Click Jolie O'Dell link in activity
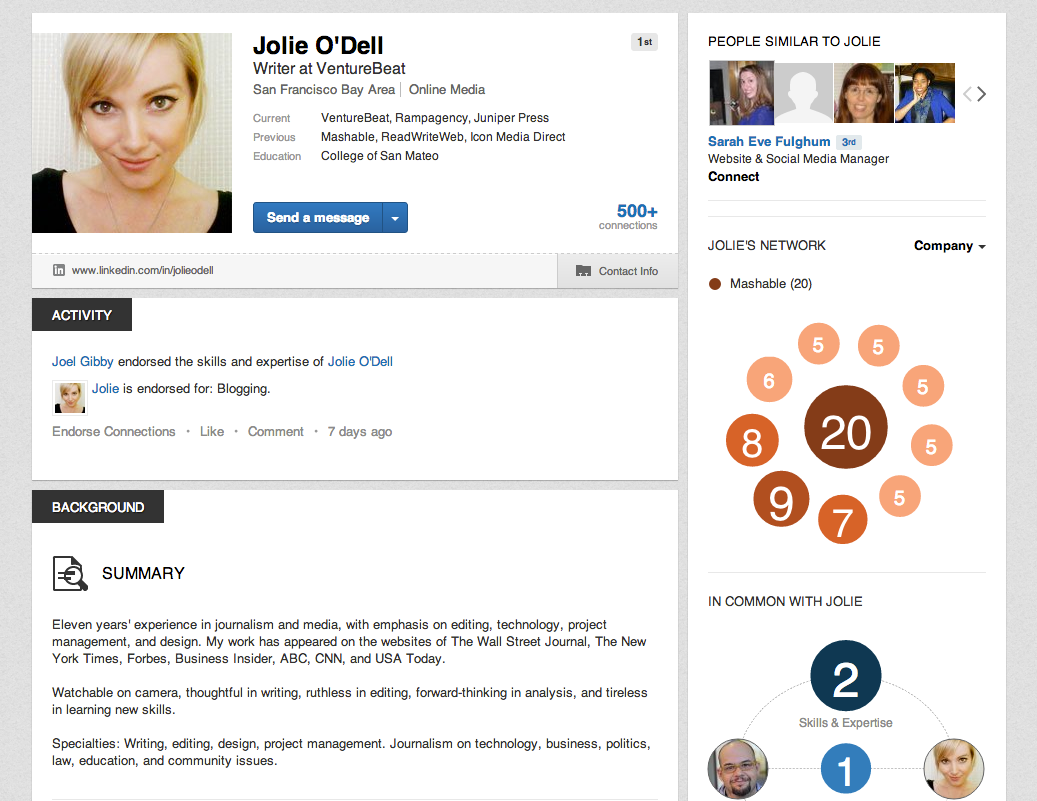Image resolution: width=1037 pixels, height=801 pixels. tap(360, 361)
